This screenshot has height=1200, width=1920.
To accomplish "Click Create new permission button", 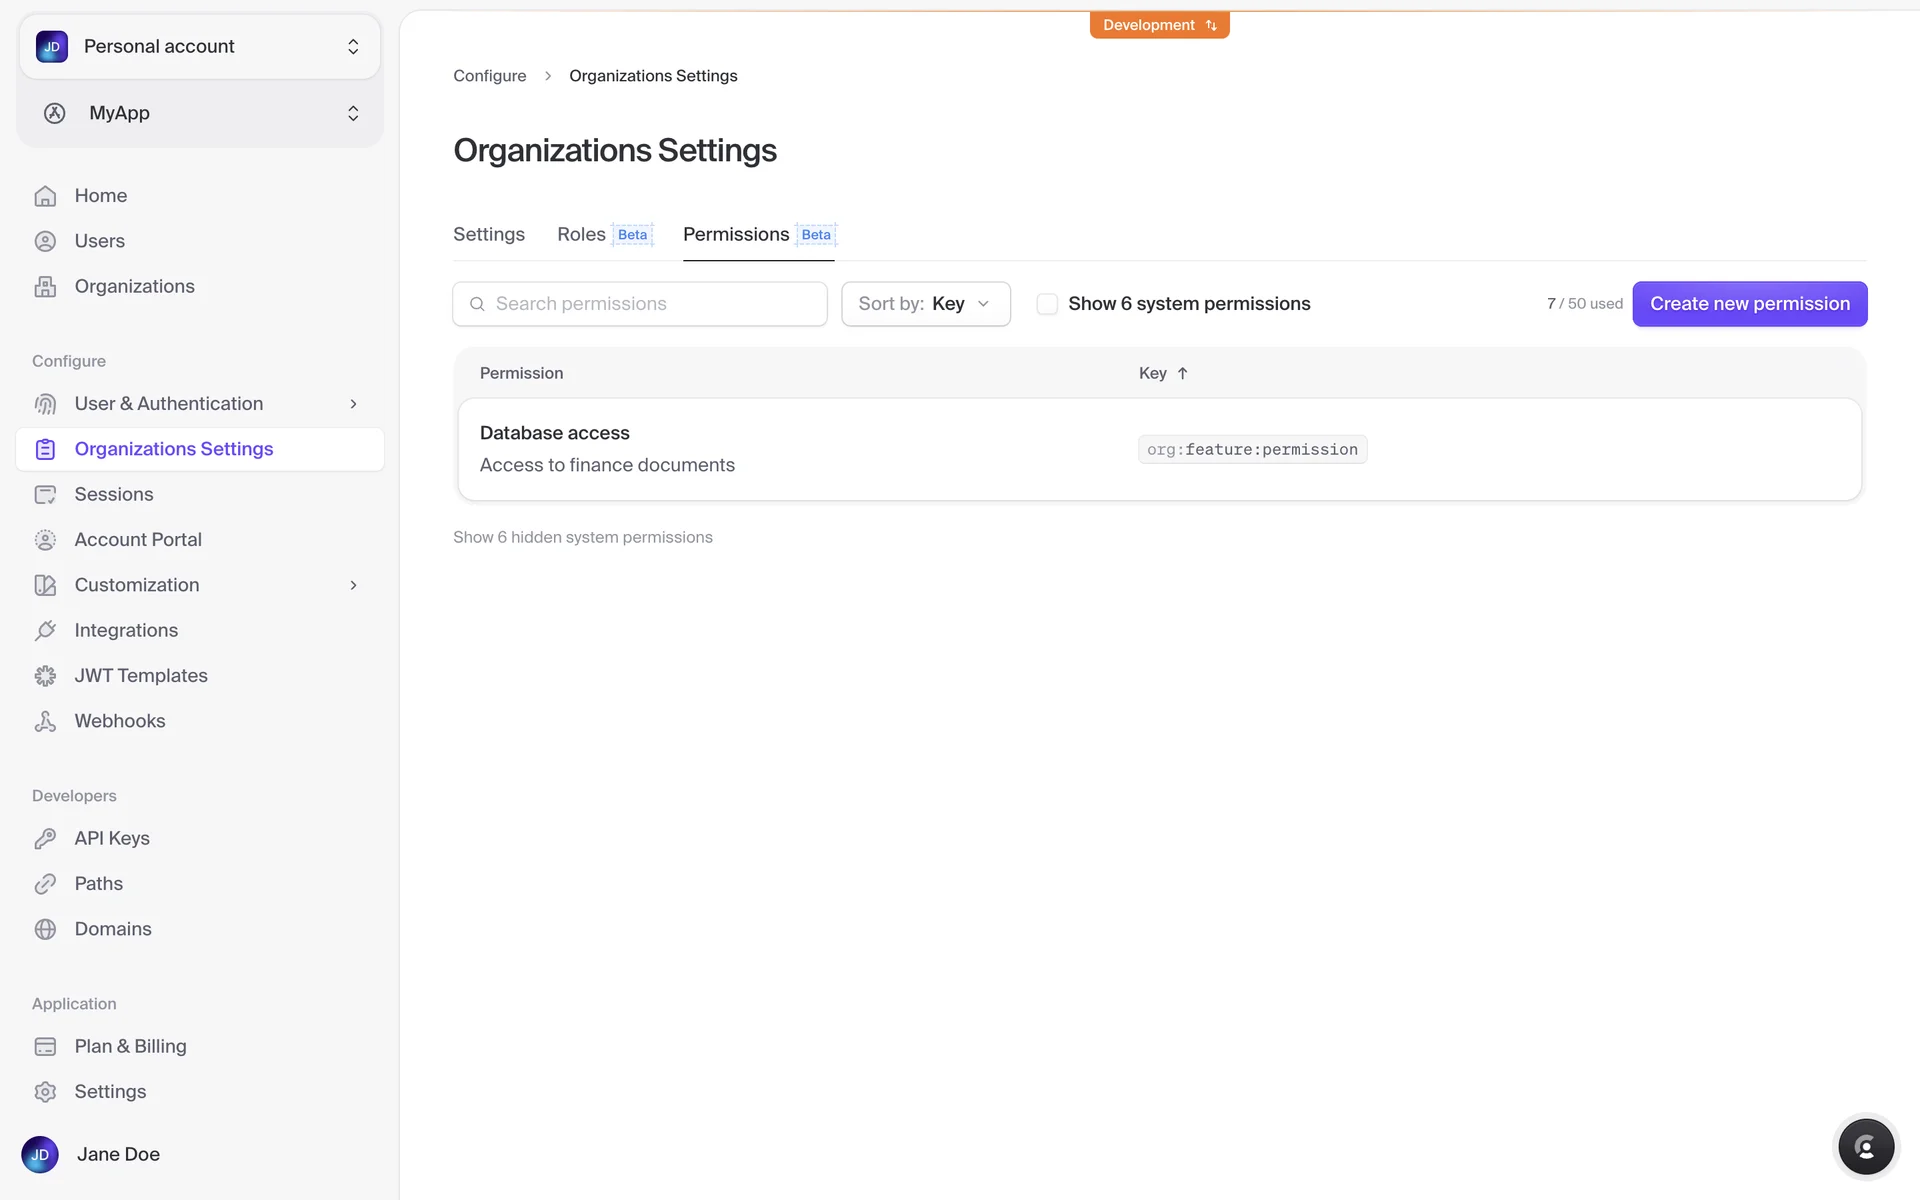I will 1749,304.
